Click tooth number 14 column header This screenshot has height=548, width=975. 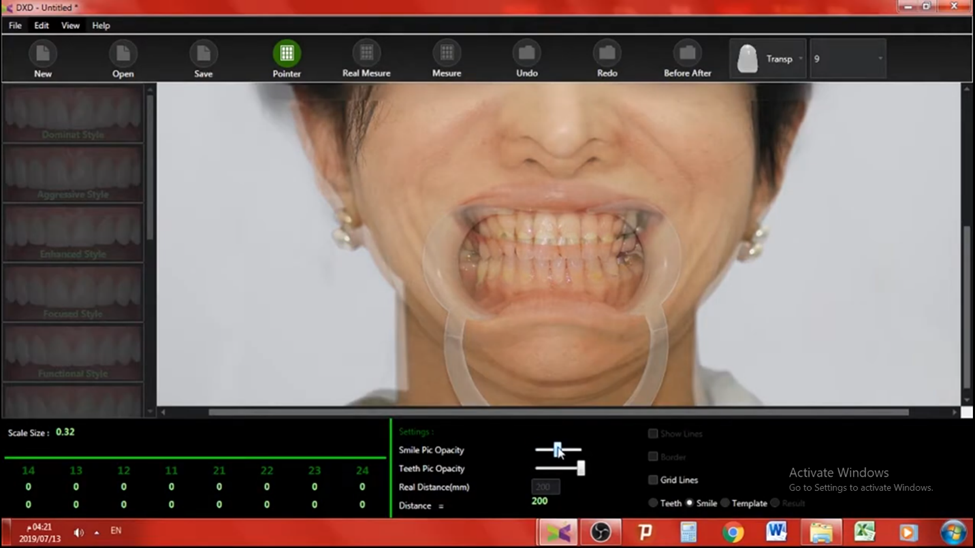pyautogui.click(x=28, y=471)
